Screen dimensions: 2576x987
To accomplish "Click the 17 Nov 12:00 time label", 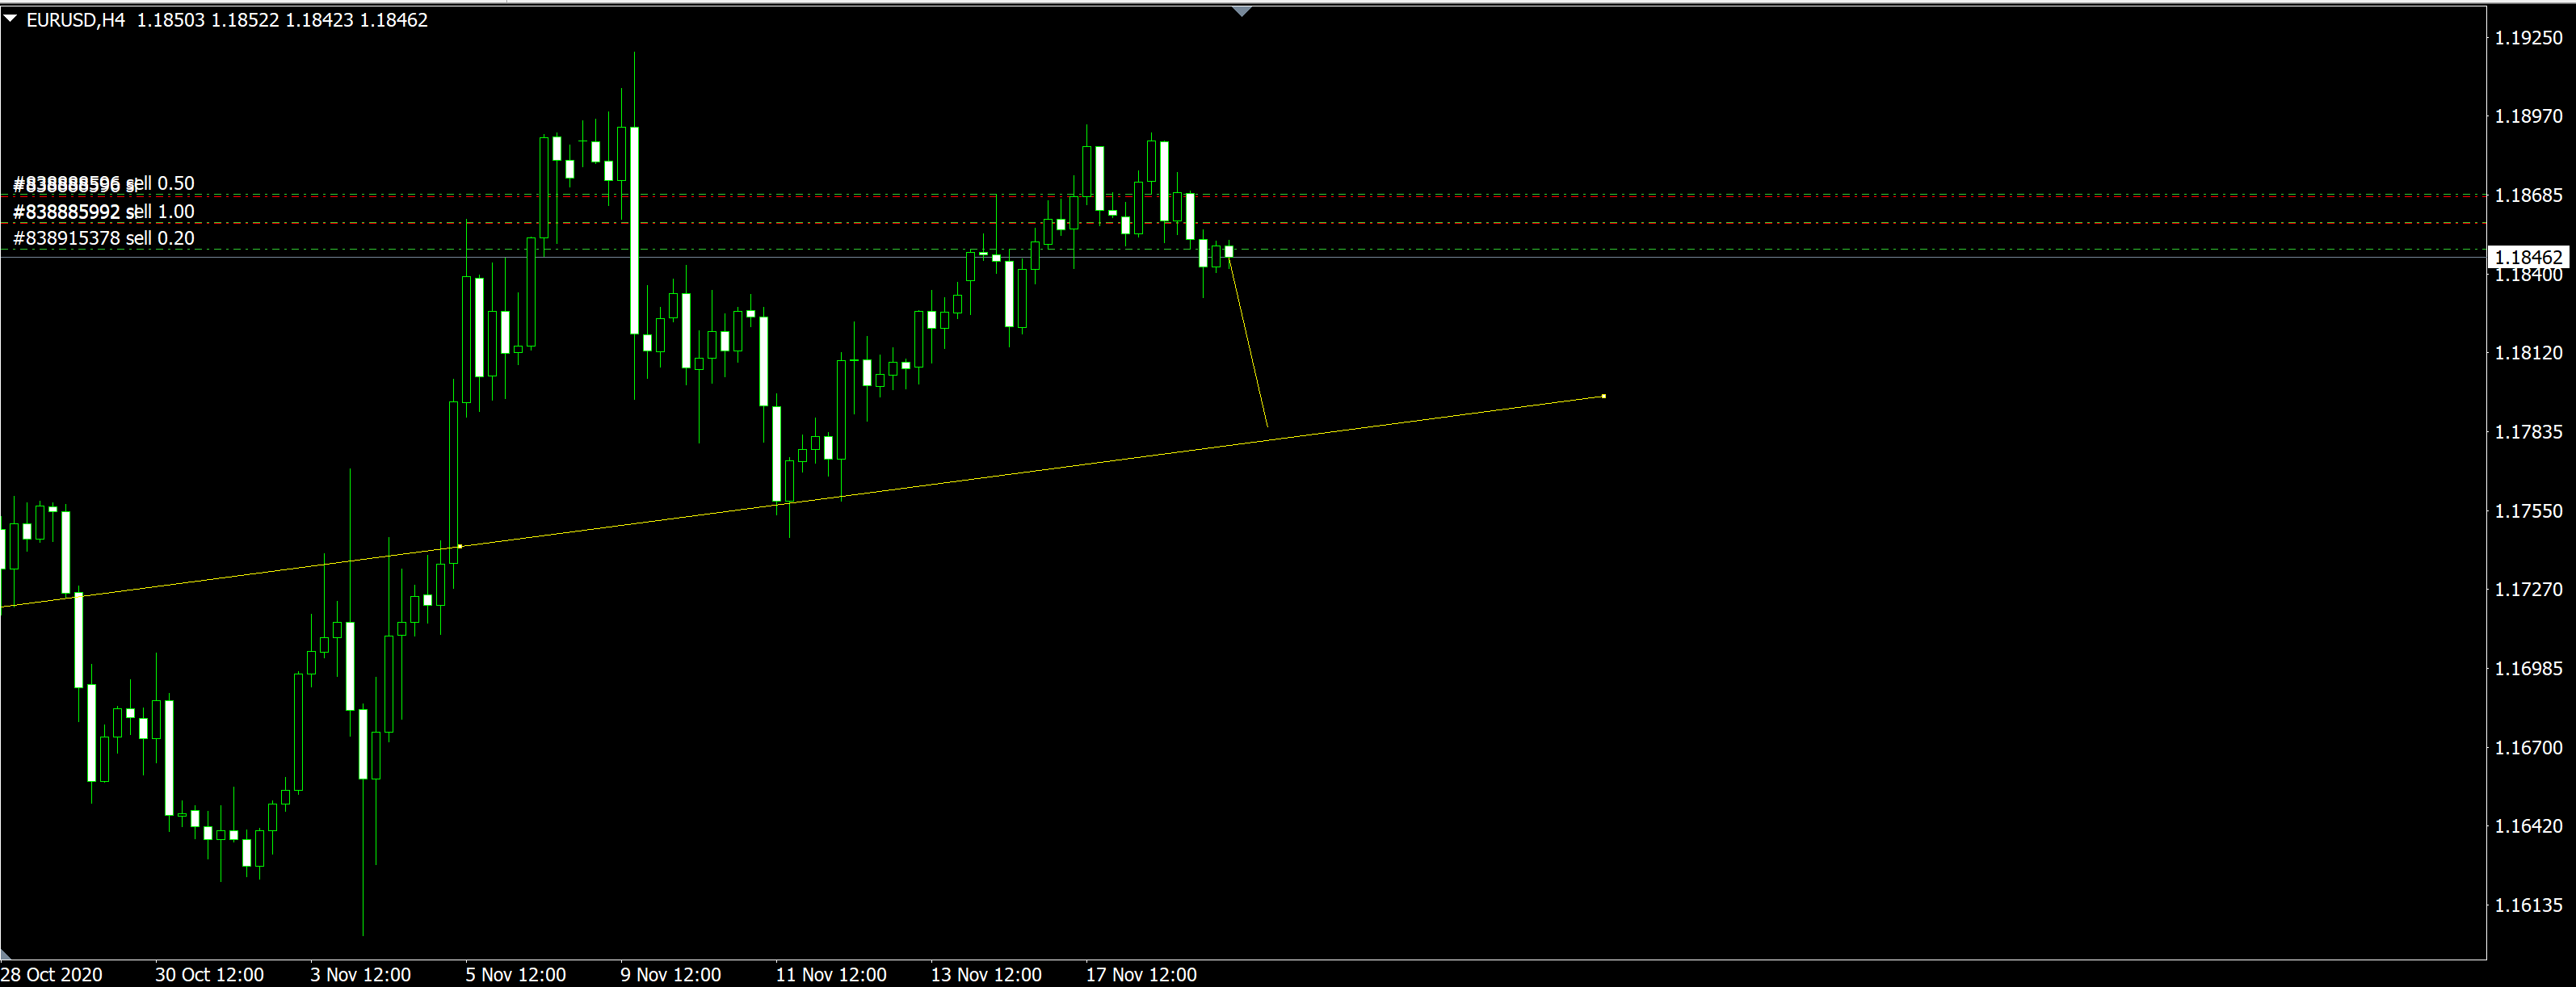I will click(1141, 974).
